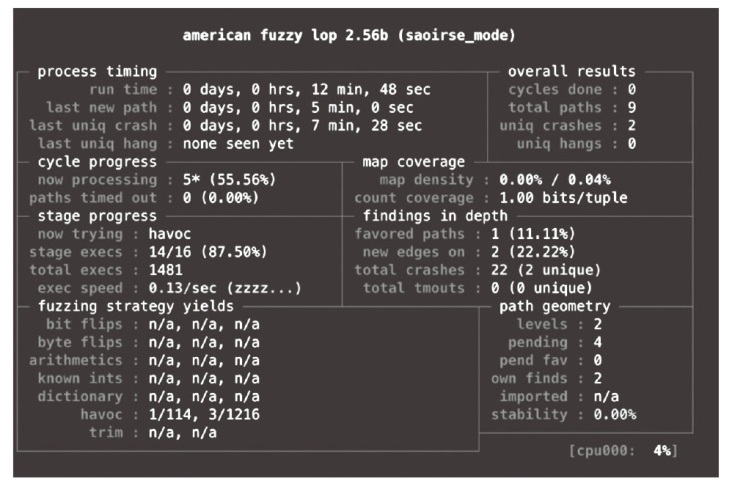Image resolution: width=732 pixels, height=489 pixels.
Task: Click the process timing section header
Action: (97, 72)
